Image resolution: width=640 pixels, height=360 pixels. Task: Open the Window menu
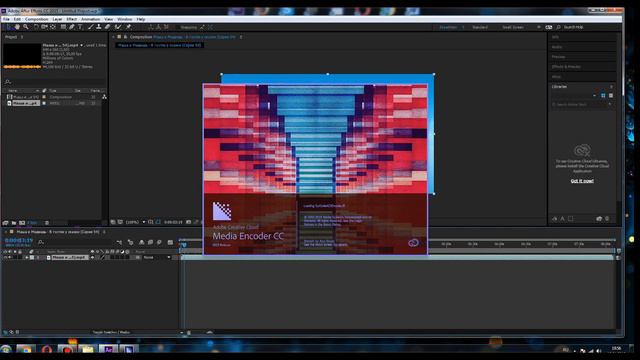point(124,19)
